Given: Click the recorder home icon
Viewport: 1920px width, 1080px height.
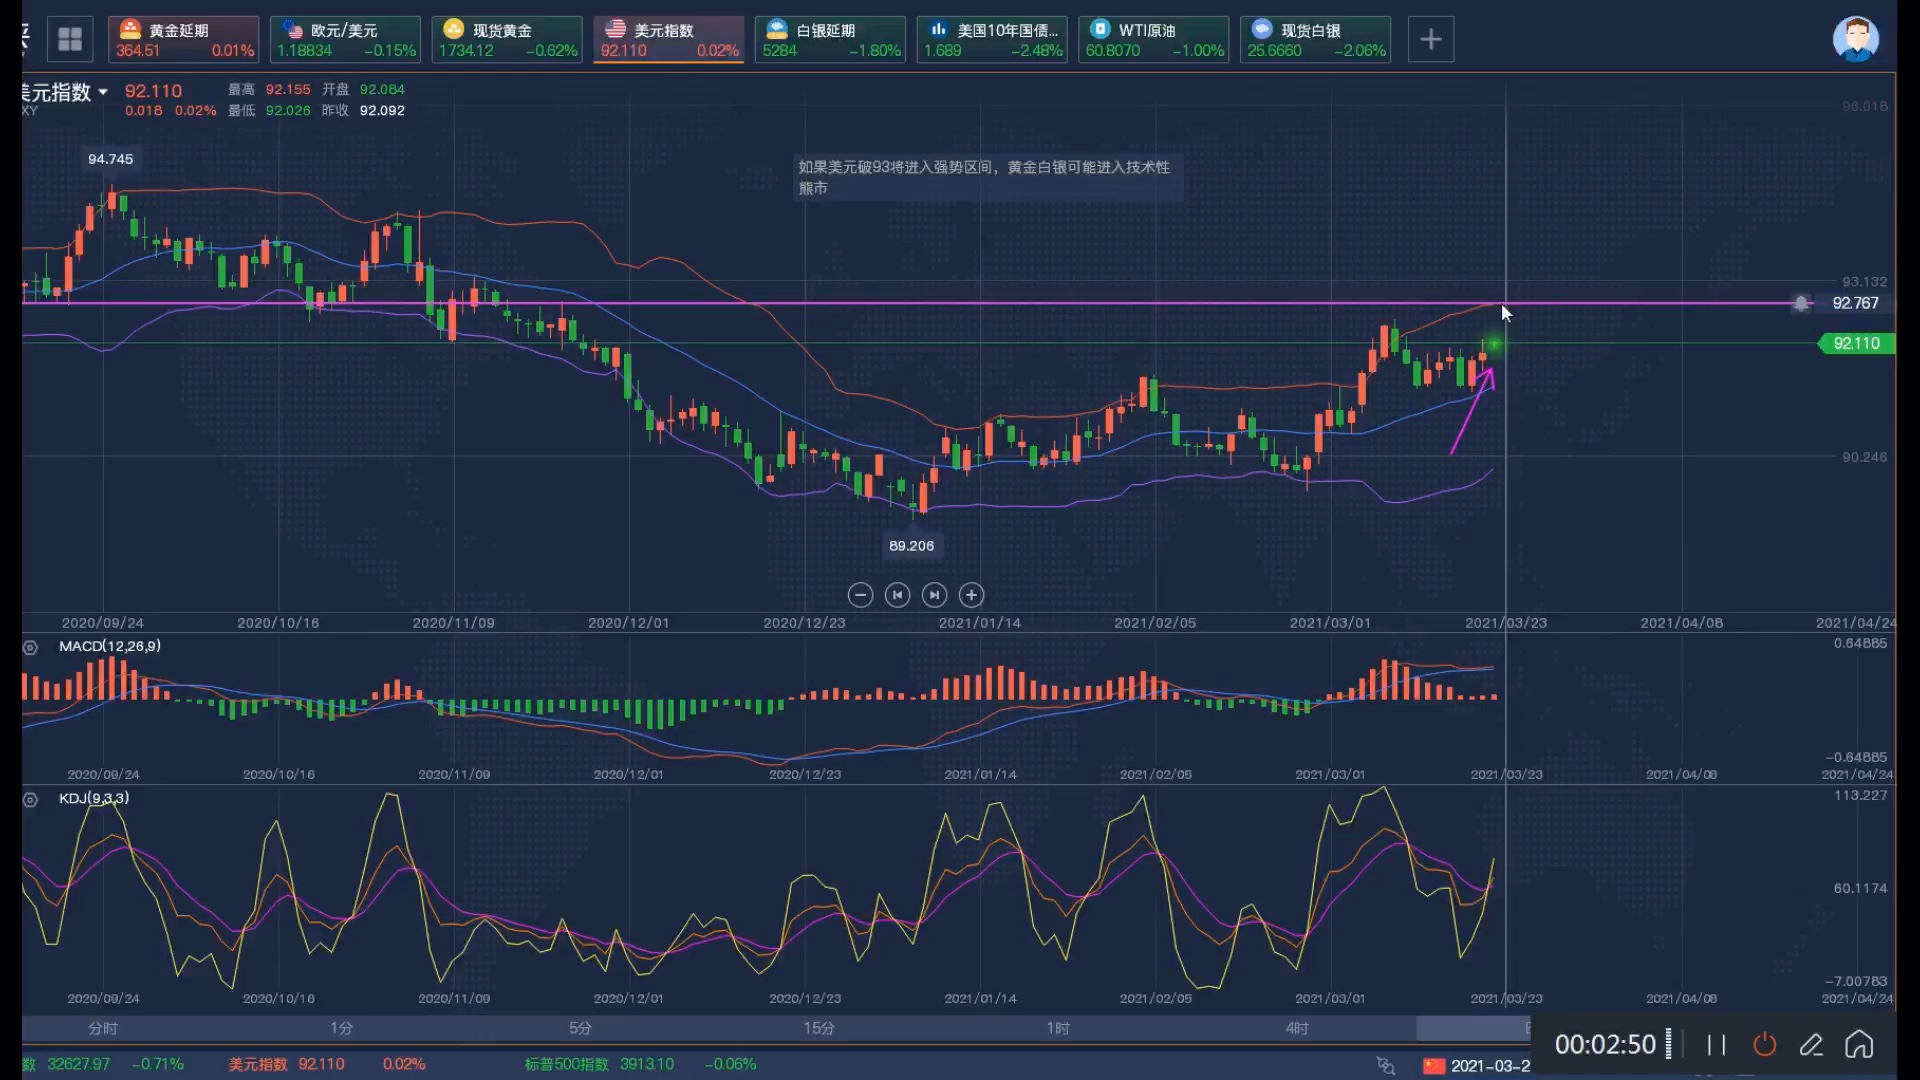Looking at the screenshot, I should (x=1859, y=1044).
